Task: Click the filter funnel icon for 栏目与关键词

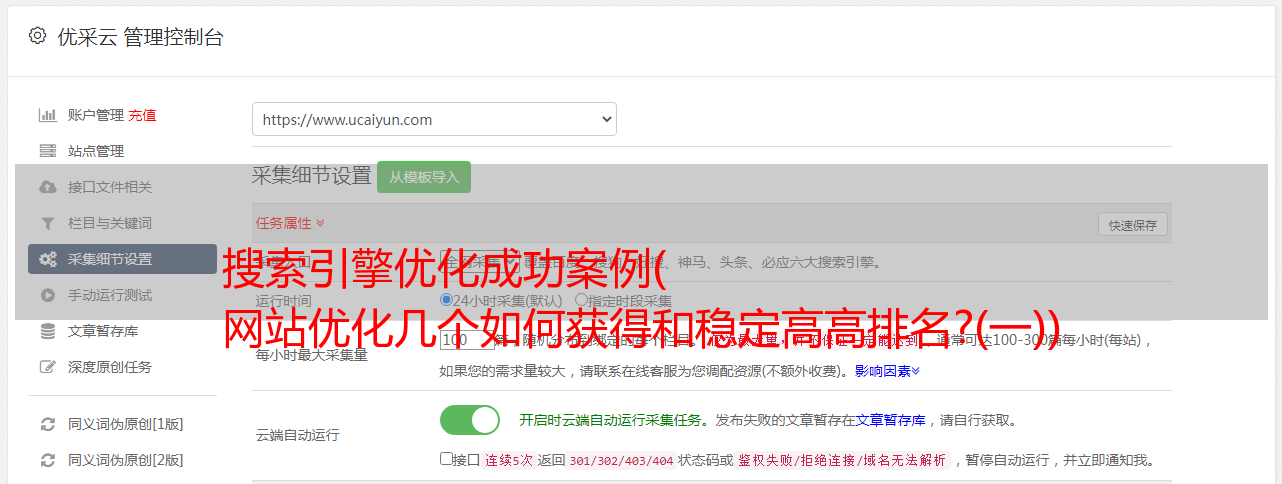Action: pyautogui.click(x=47, y=223)
